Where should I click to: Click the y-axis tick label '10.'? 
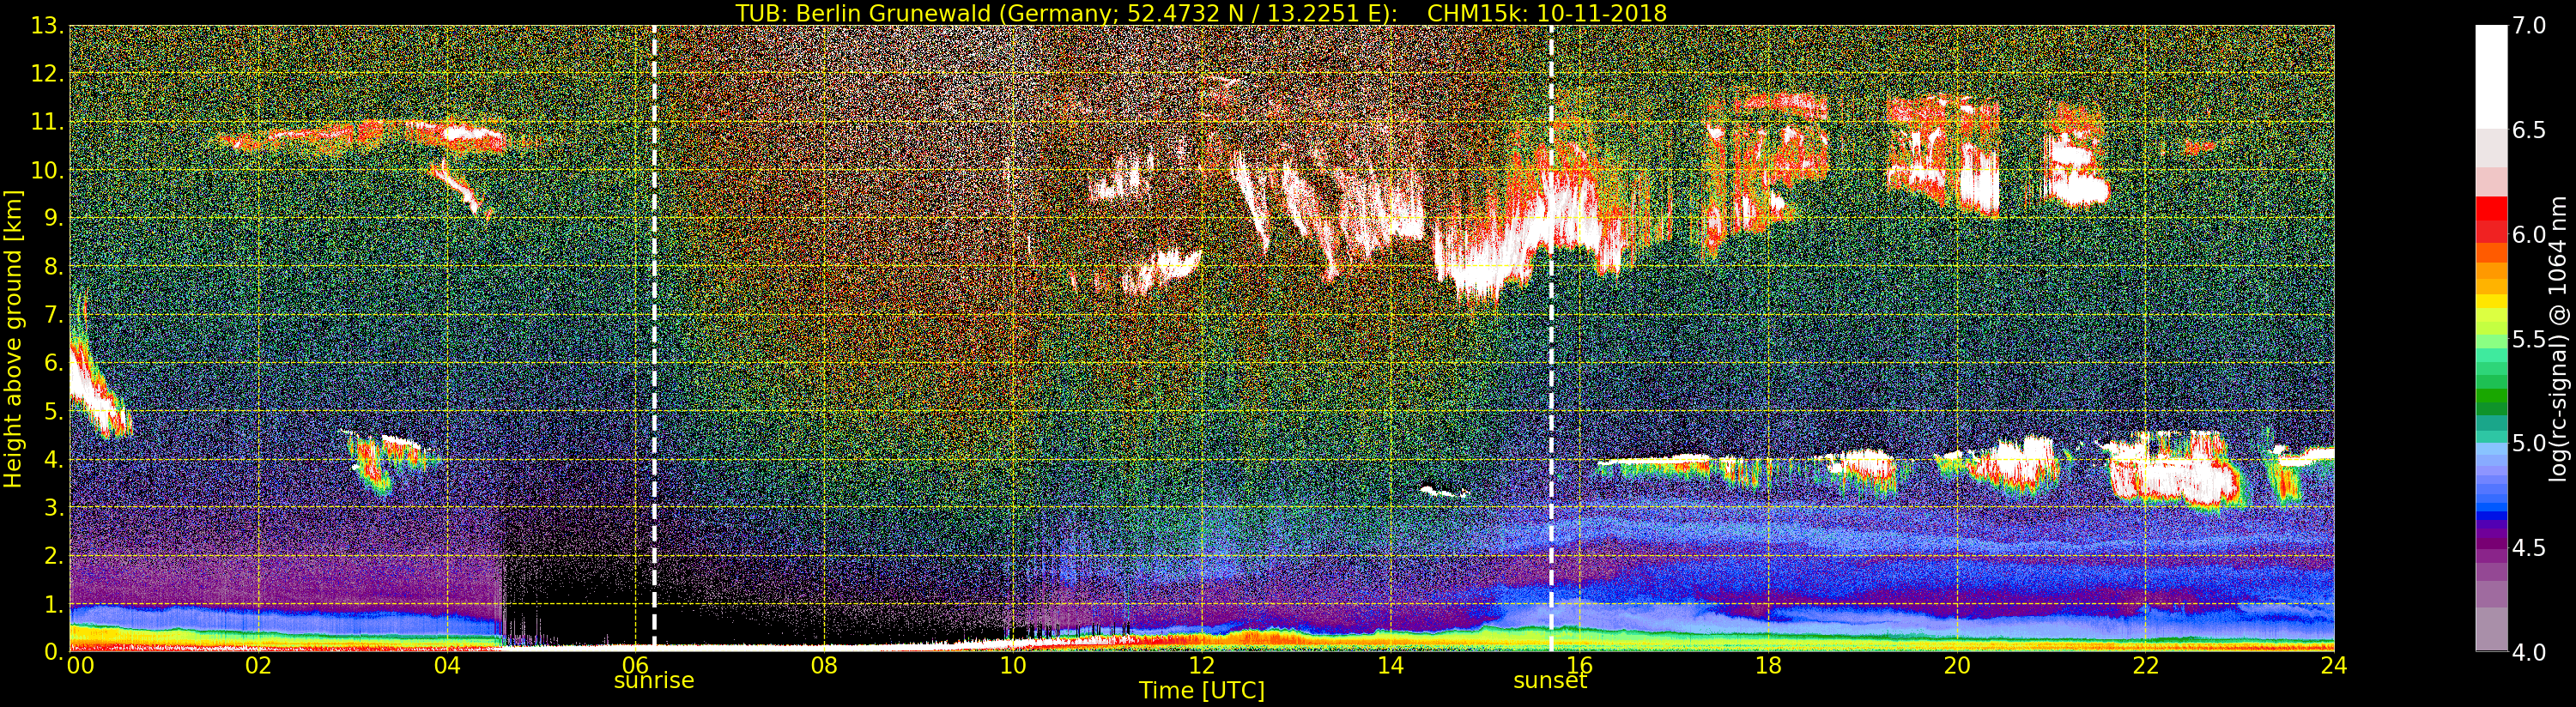(48, 170)
